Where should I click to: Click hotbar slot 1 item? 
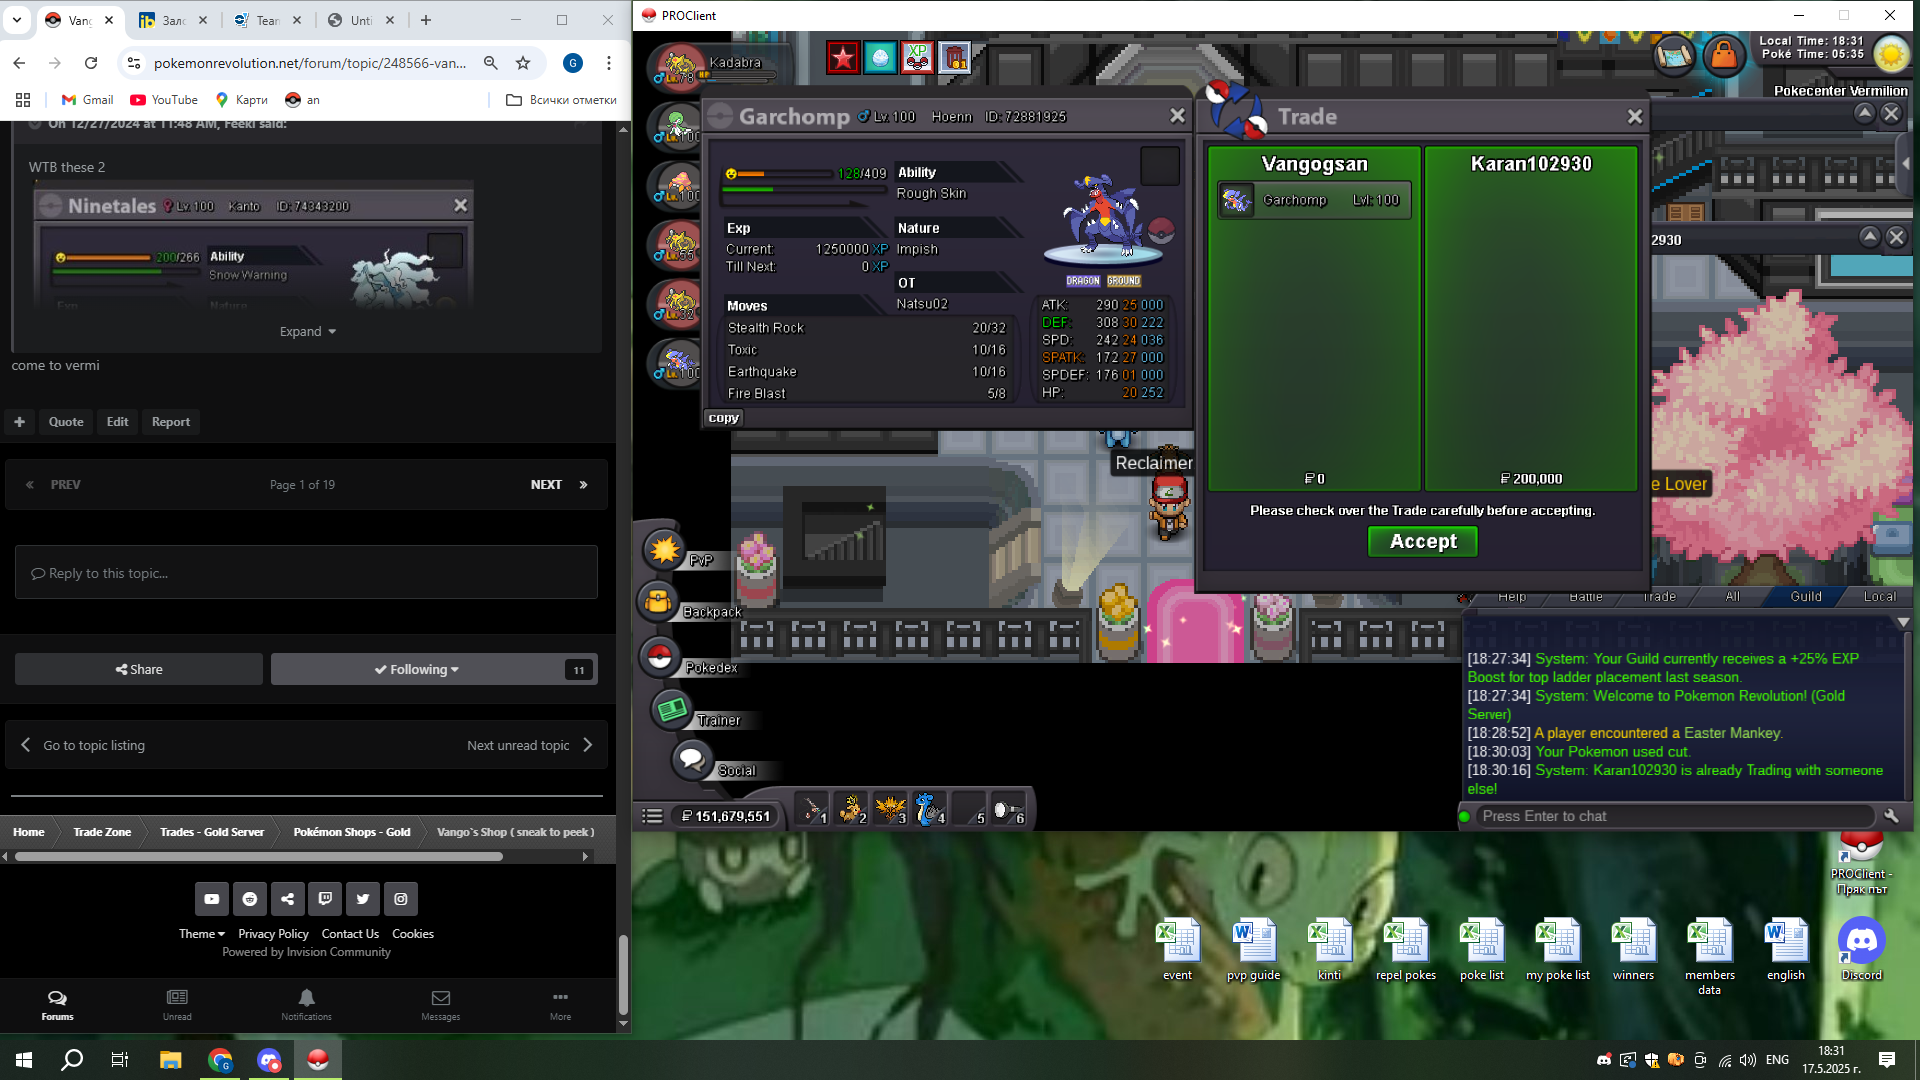click(x=813, y=808)
